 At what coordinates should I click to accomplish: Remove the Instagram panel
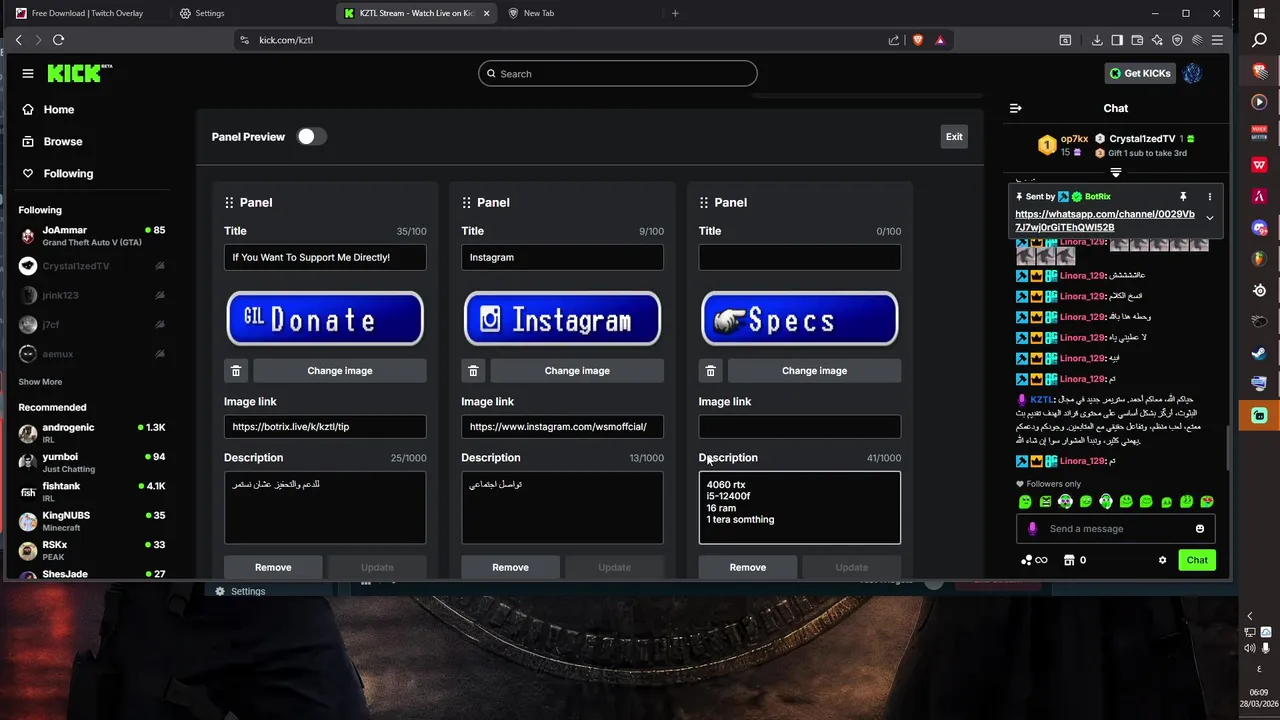(510, 567)
